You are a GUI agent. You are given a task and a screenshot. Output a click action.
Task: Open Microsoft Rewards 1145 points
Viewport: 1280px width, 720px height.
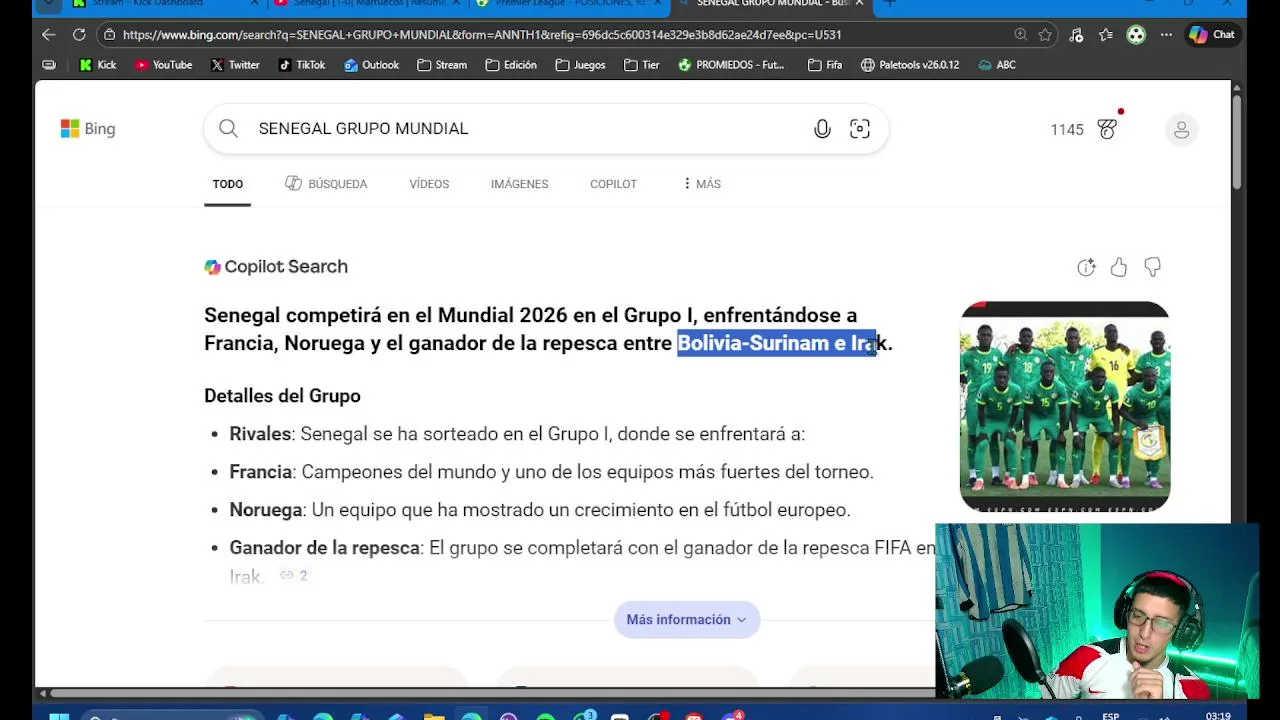coord(1085,129)
